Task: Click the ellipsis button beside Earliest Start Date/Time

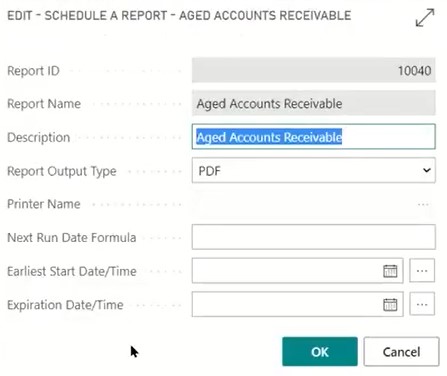Action: click(x=422, y=271)
